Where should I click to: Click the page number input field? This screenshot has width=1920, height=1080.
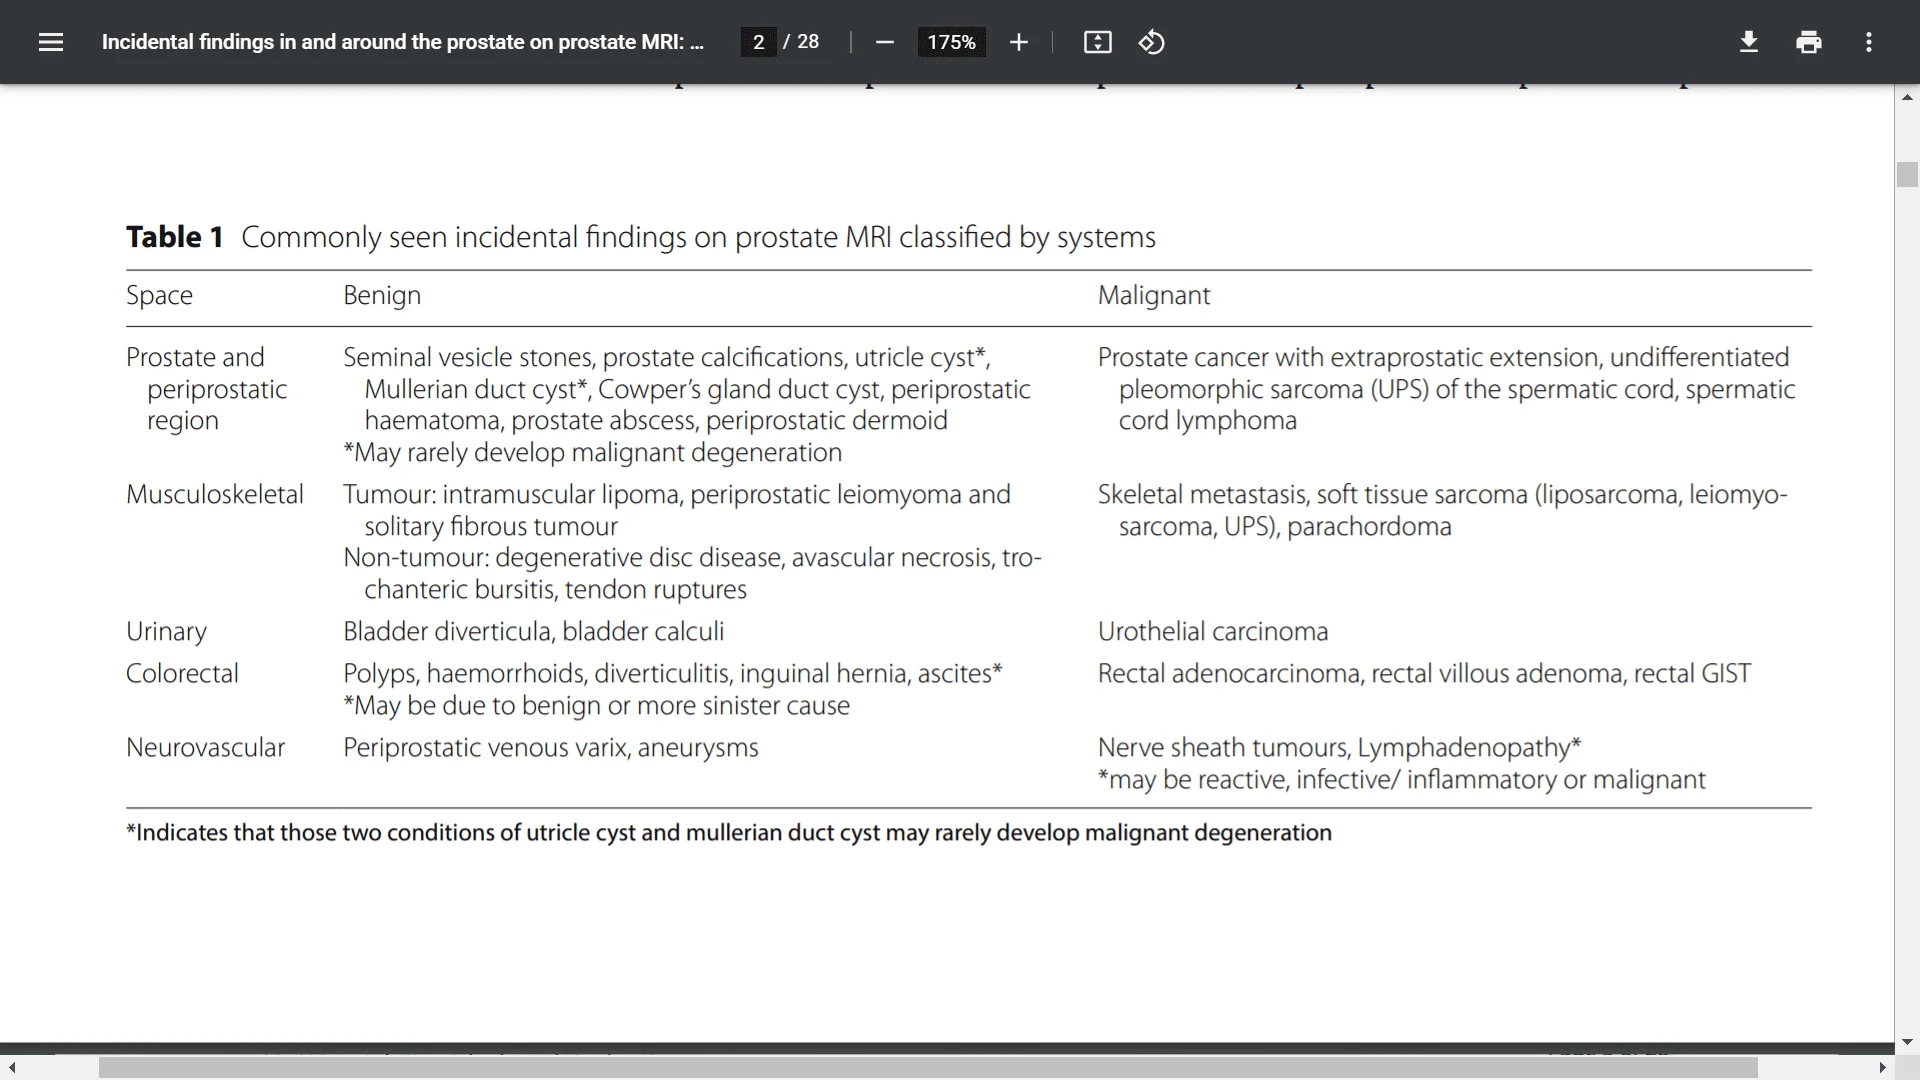pyautogui.click(x=758, y=42)
